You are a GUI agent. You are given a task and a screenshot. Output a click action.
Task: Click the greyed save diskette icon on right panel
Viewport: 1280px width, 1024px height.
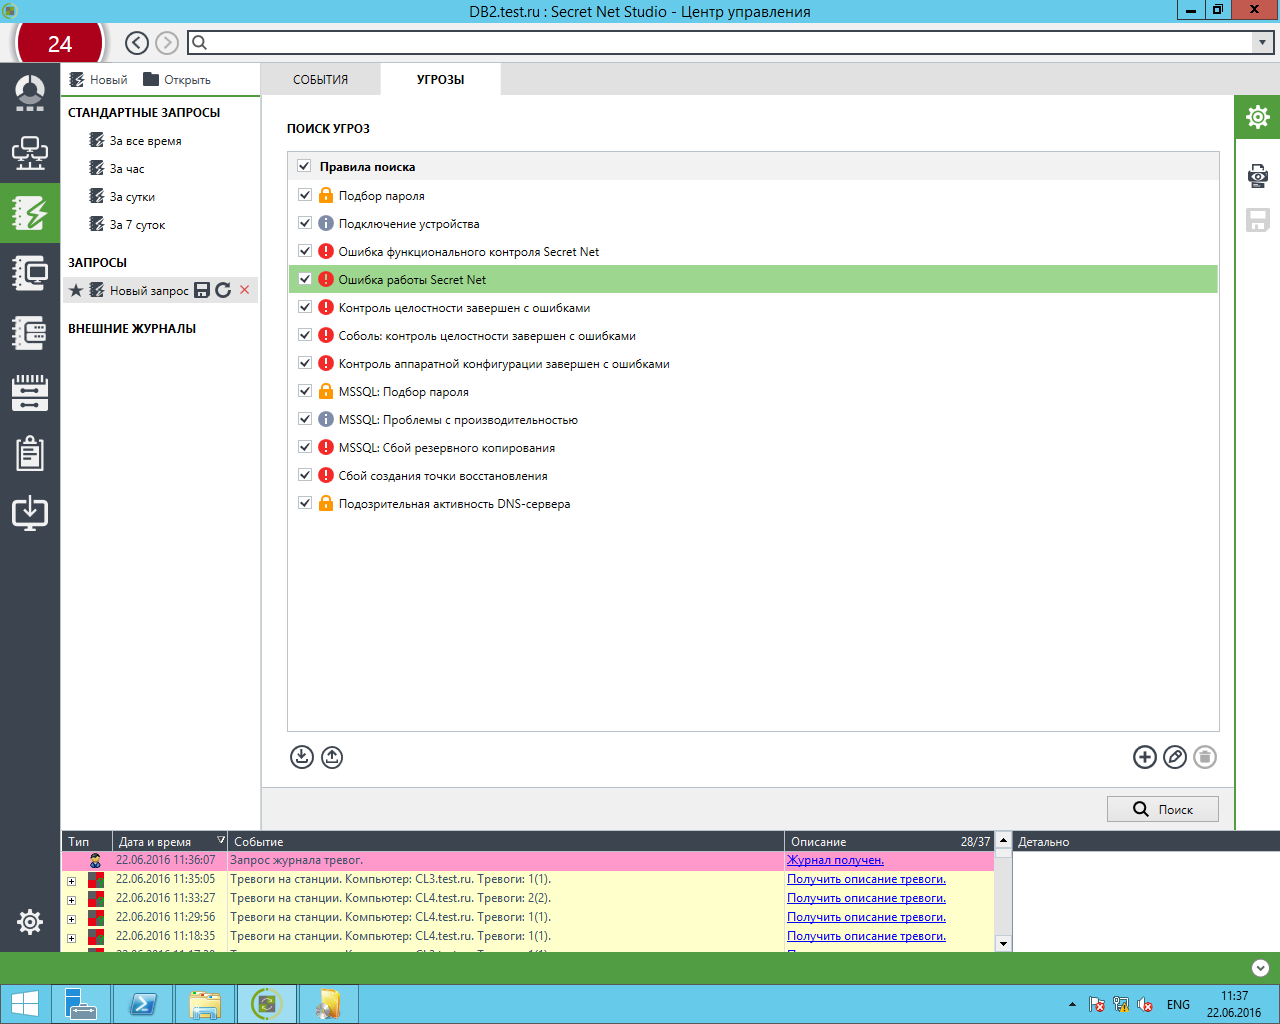pos(1257,219)
